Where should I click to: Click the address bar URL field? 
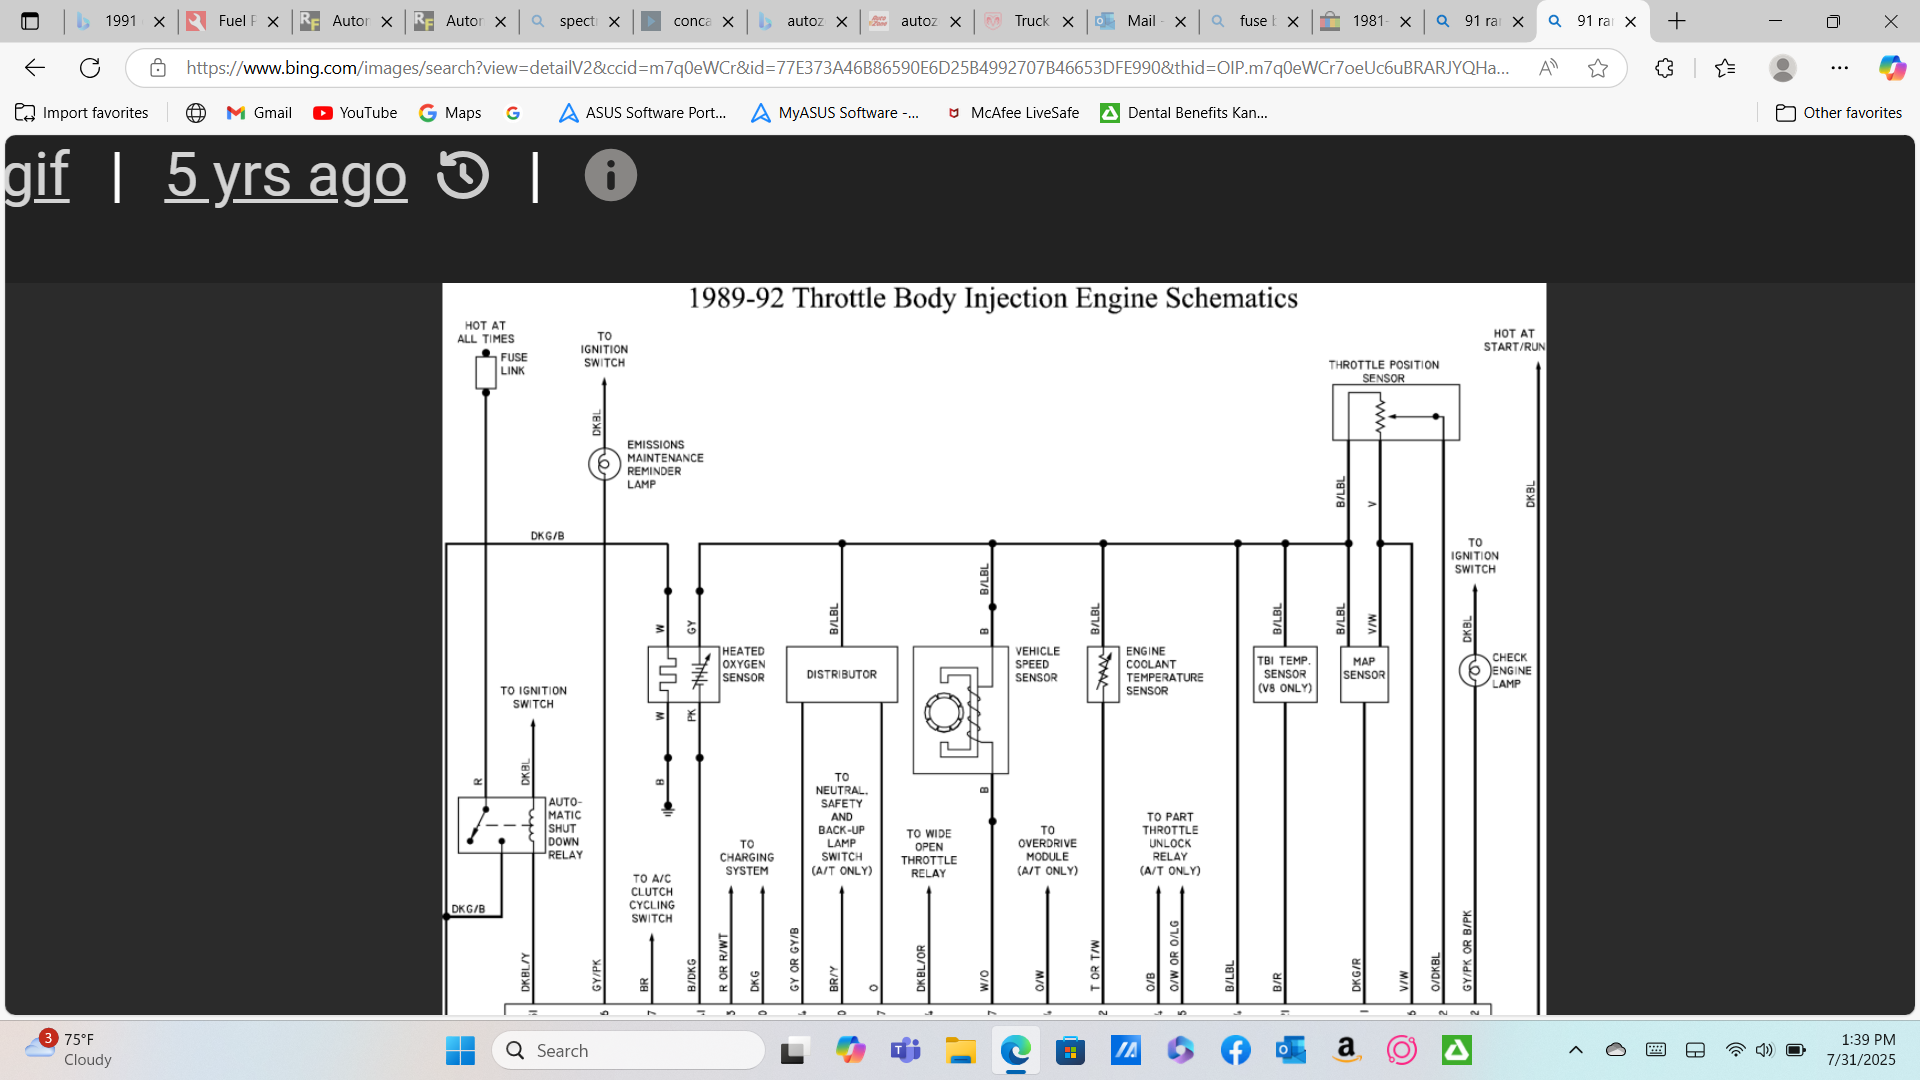point(846,68)
